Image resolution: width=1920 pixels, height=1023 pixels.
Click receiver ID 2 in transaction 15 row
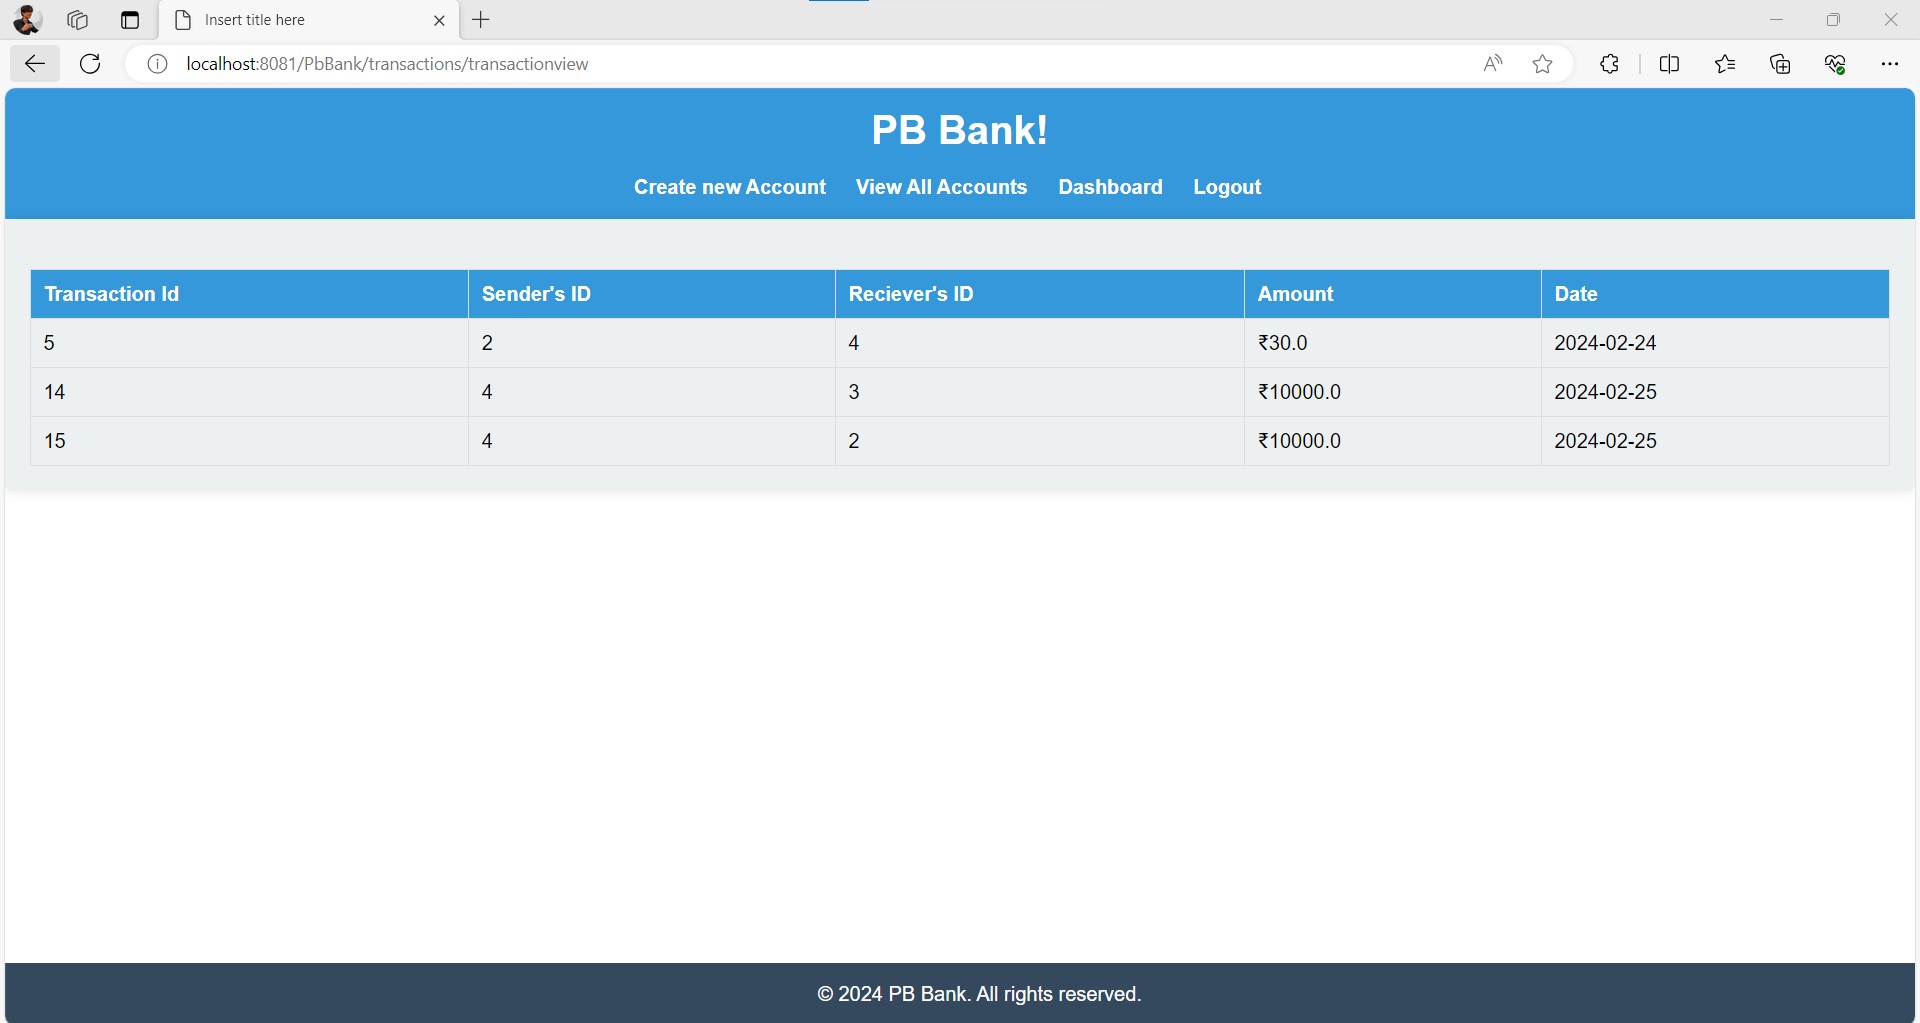coord(1040,441)
